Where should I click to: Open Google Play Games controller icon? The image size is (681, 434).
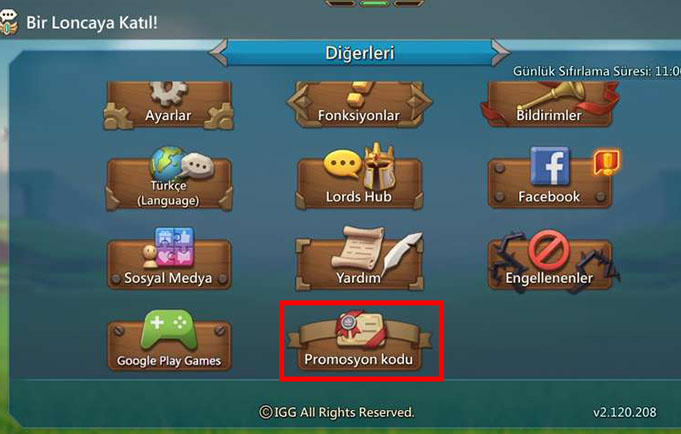click(x=169, y=341)
